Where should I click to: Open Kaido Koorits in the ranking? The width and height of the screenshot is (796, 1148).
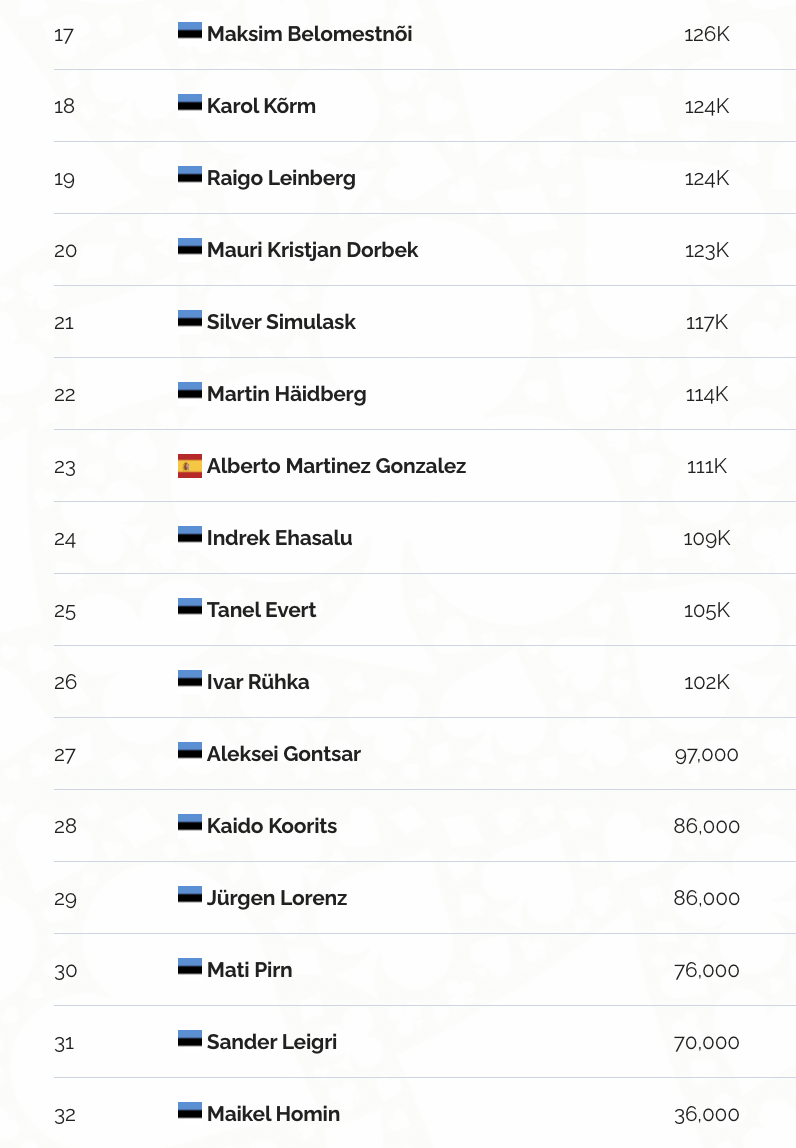click(x=272, y=826)
